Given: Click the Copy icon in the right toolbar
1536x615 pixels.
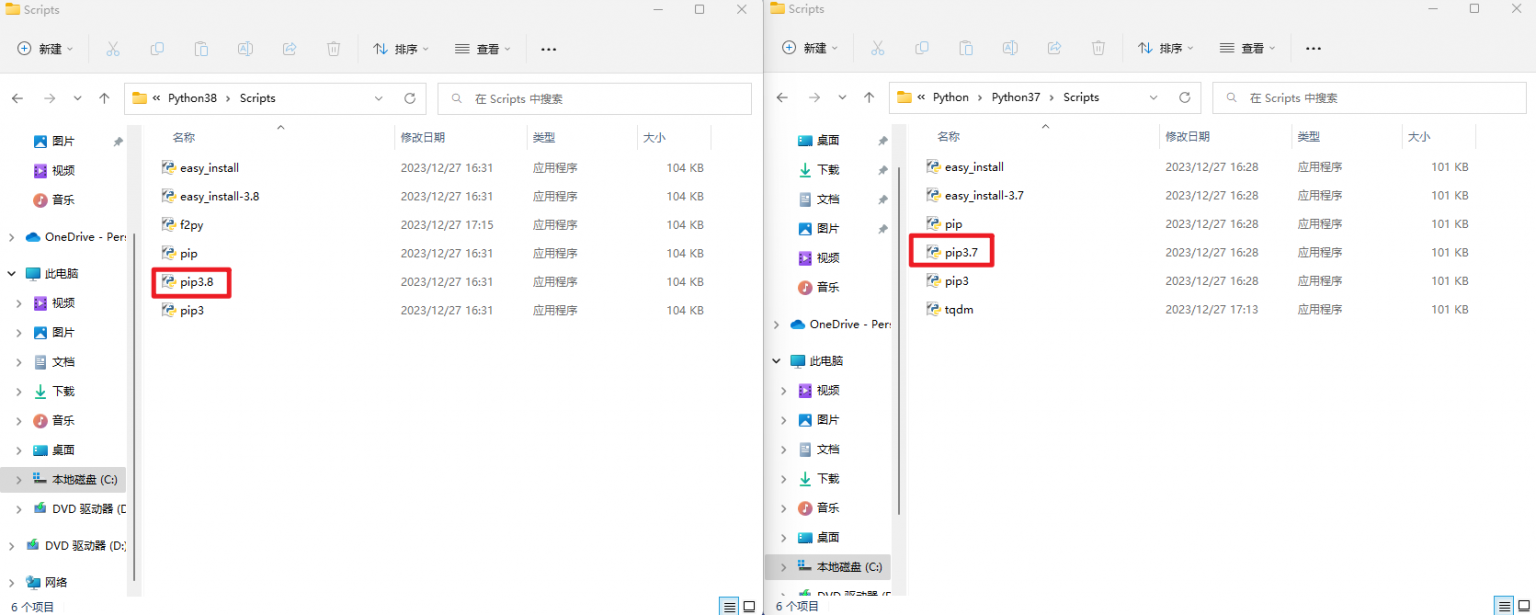Looking at the screenshot, I should click(921, 48).
